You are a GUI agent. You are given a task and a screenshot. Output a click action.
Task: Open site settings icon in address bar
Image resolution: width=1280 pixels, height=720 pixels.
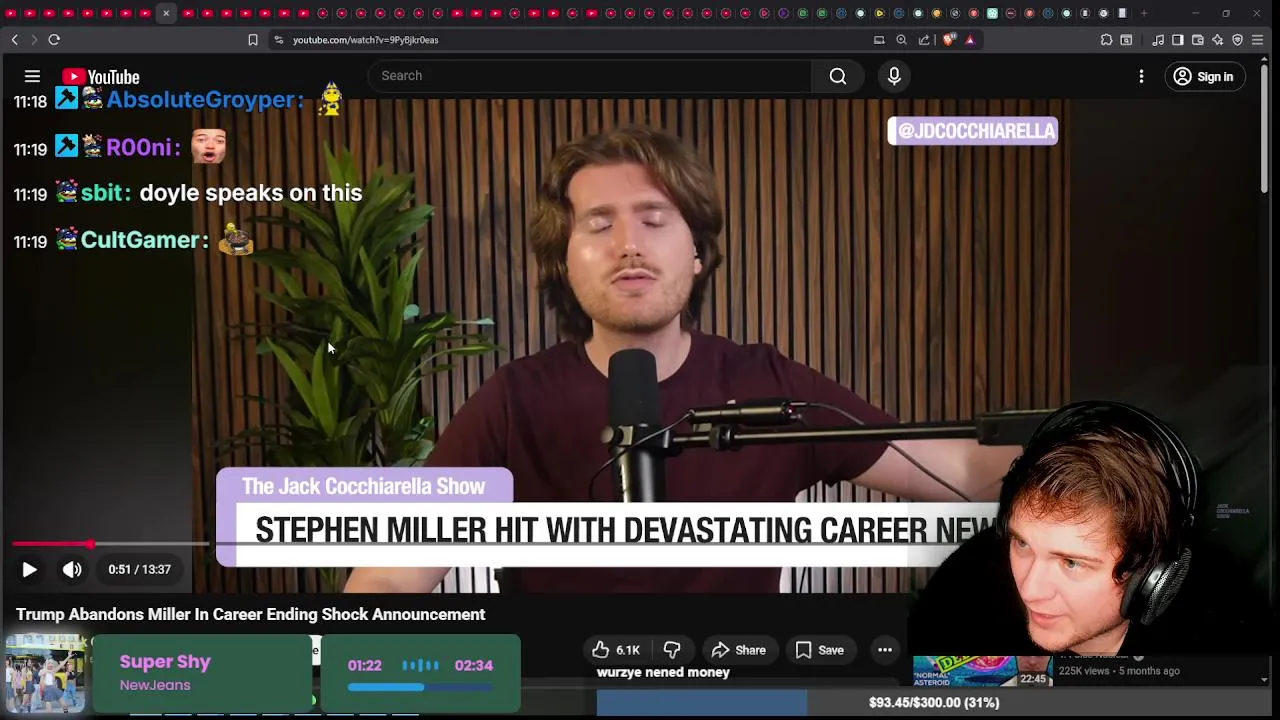coord(279,40)
